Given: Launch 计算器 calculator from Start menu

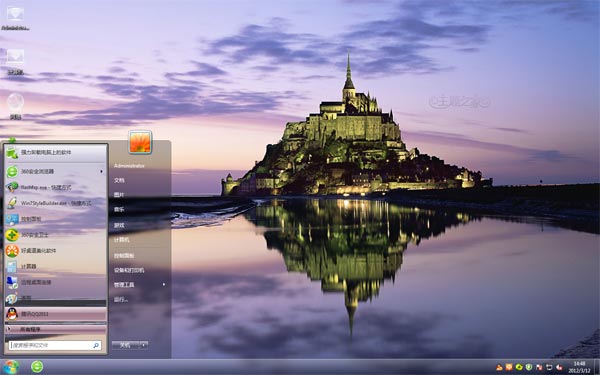Looking at the screenshot, I should coord(56,266).
